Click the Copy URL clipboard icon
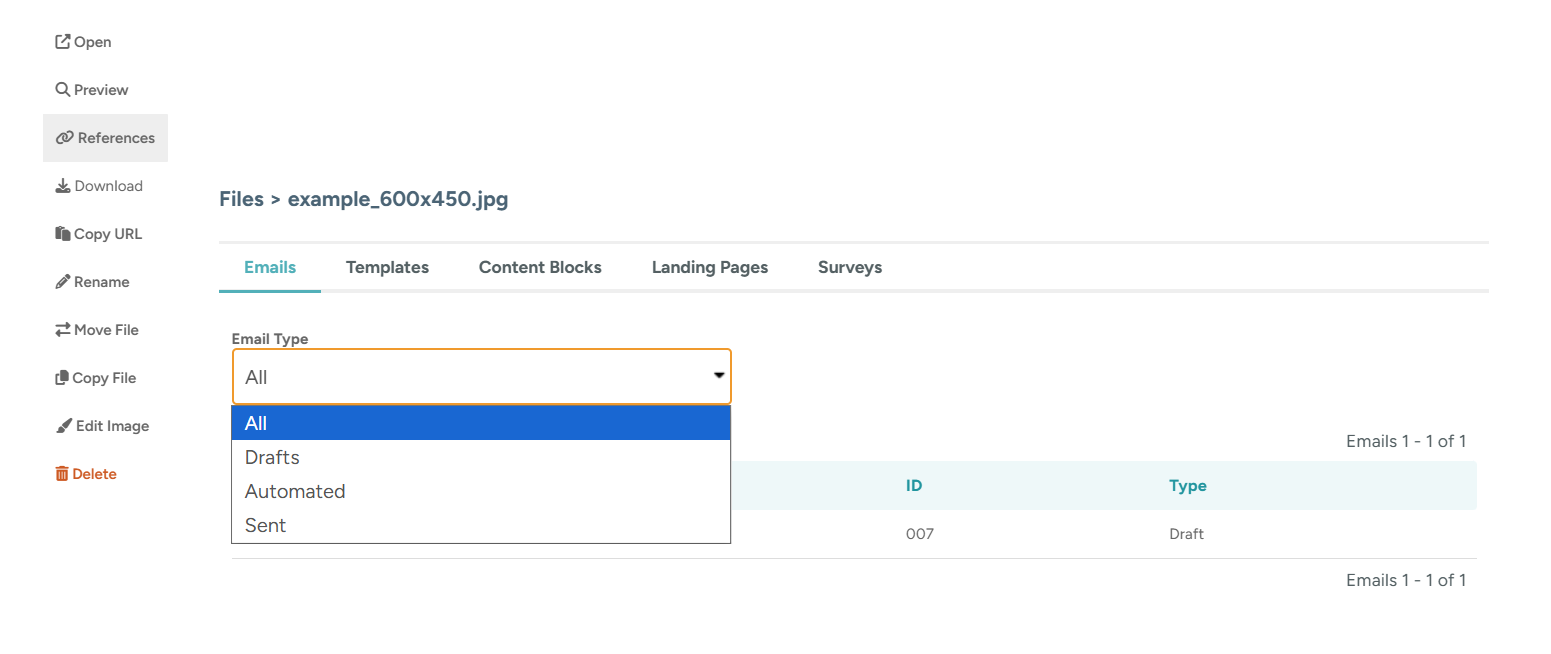 coord(63,234)
